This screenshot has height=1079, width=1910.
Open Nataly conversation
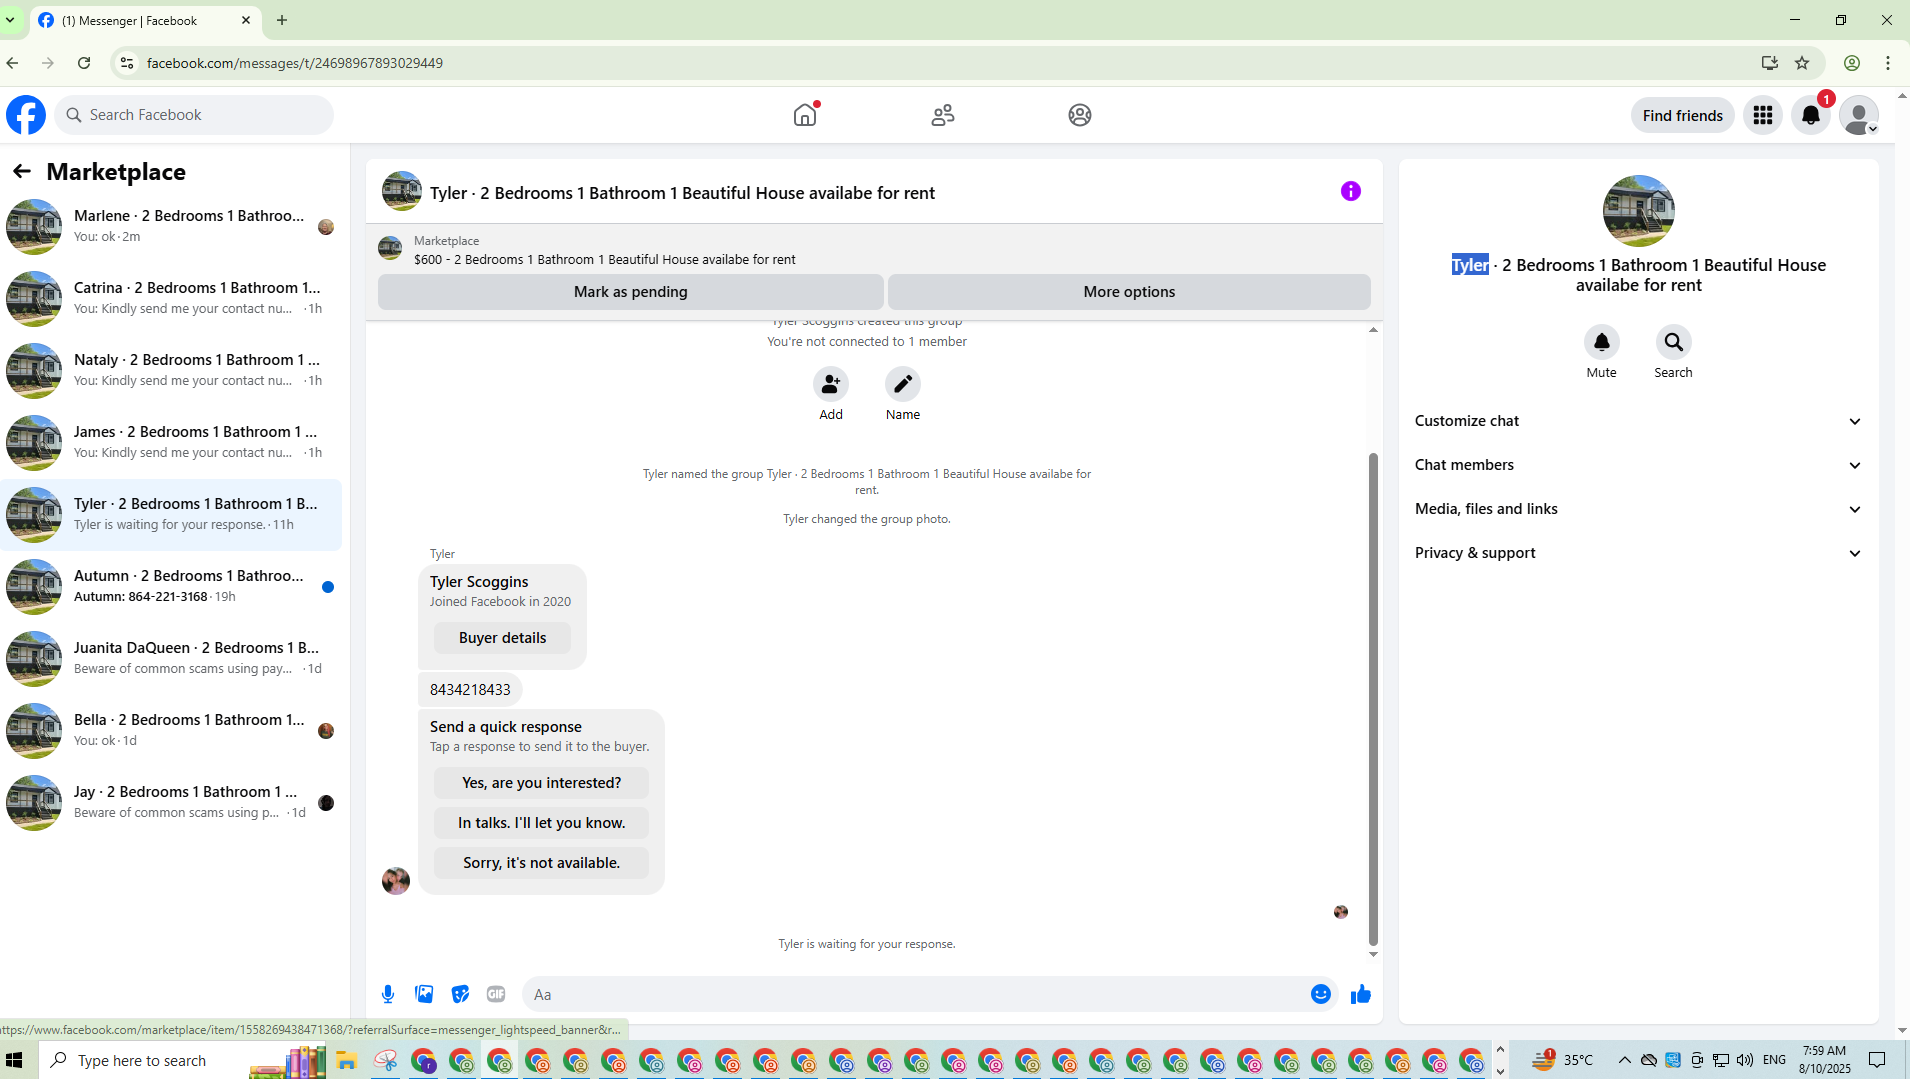click(171, 370)
